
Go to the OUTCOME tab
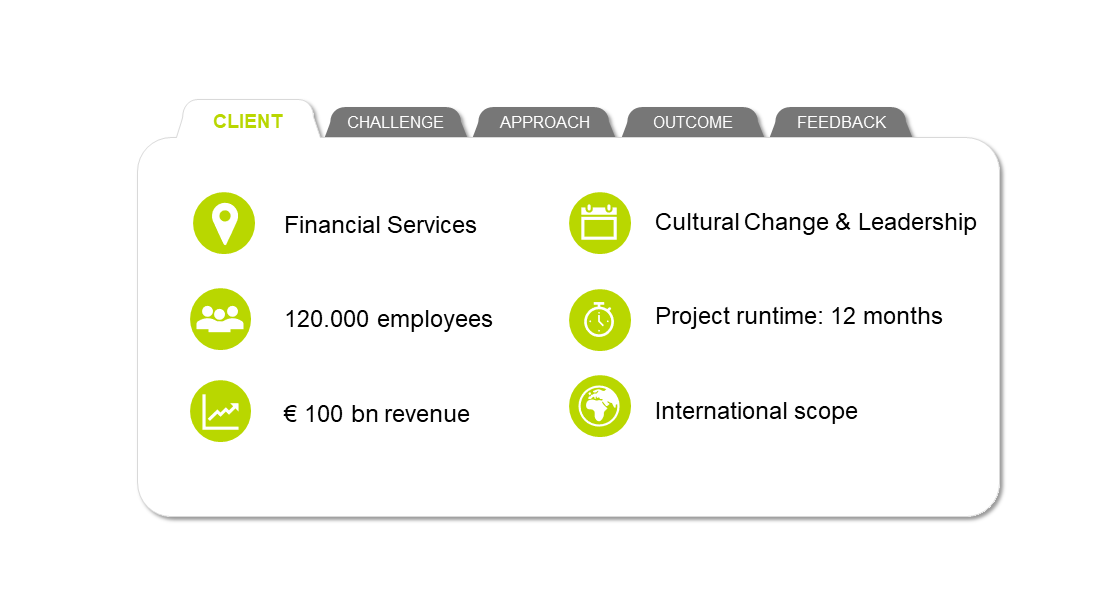click(692, 122)
